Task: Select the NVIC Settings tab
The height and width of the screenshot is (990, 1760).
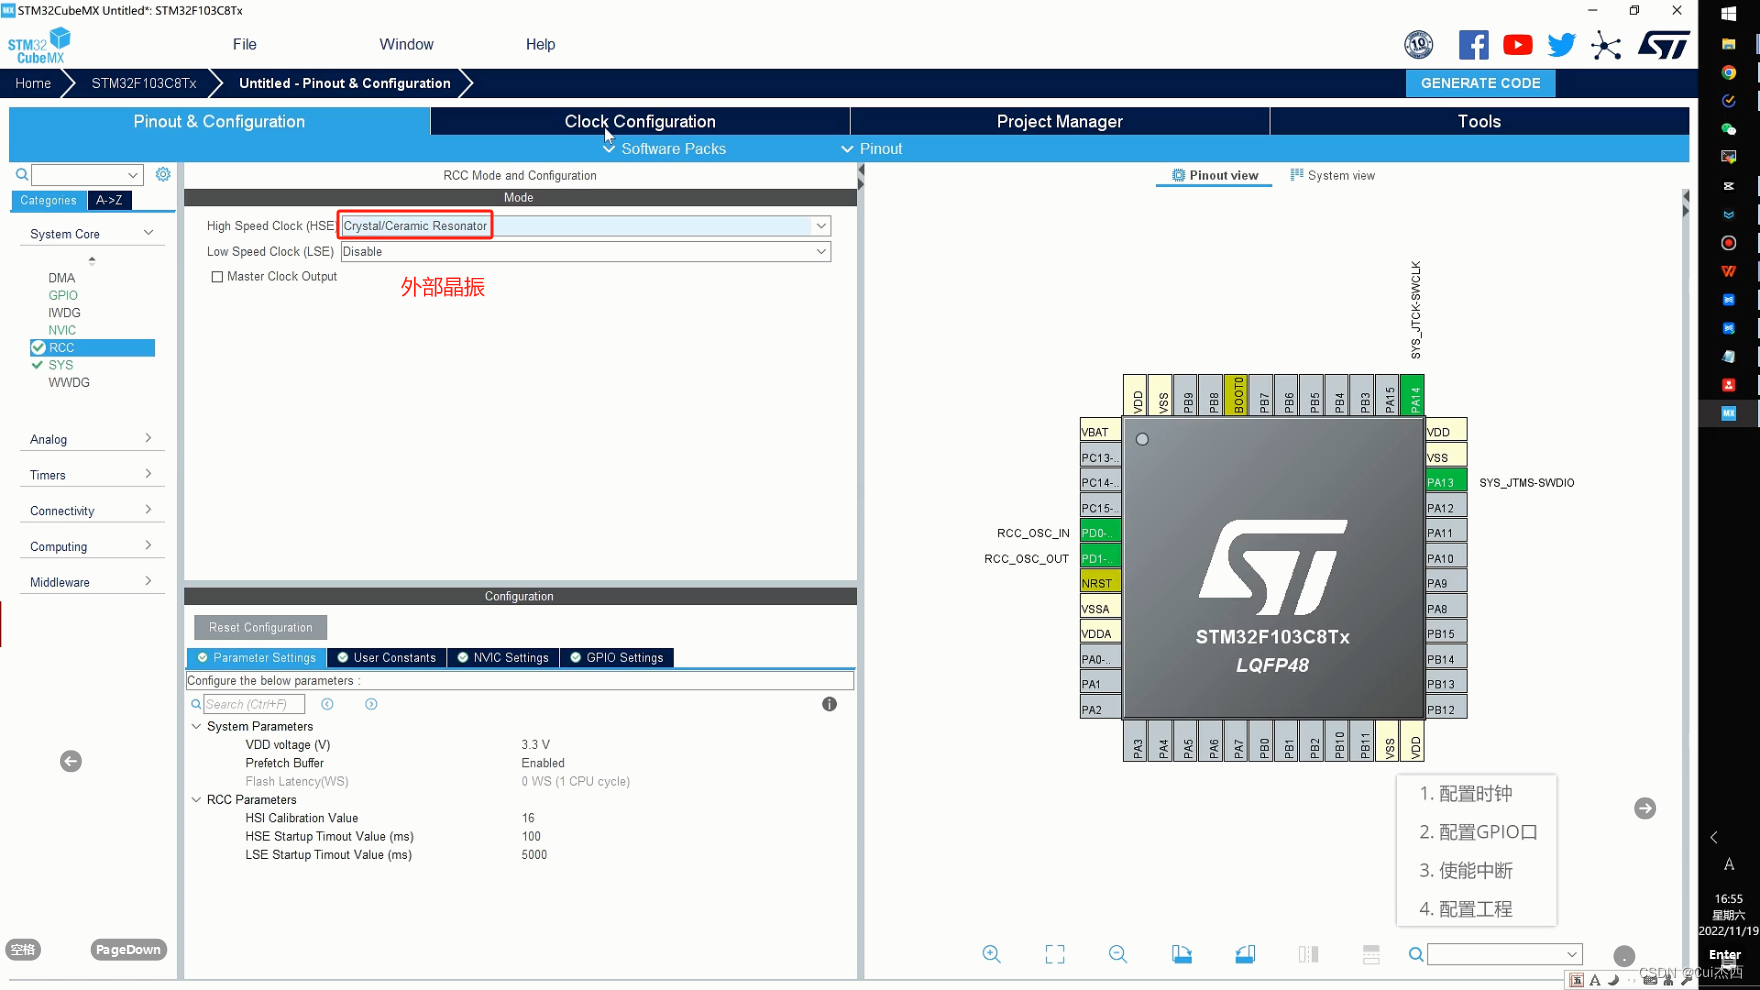Action: tap(503, 657)
